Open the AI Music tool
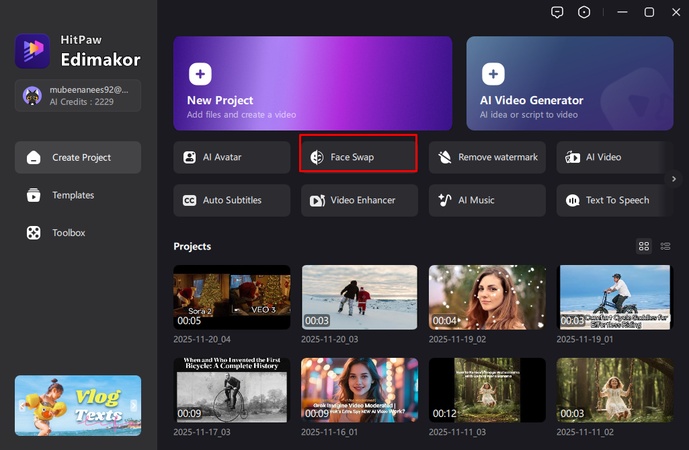The image size is (689, 450). click(487, 200)
